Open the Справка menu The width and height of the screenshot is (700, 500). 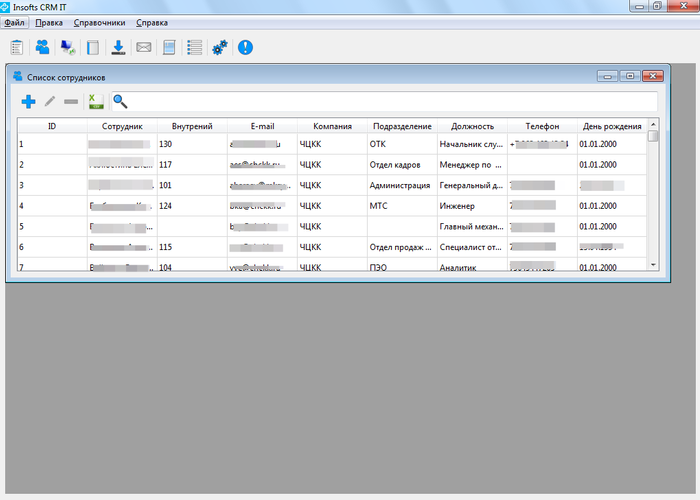(x=152, y=22)
